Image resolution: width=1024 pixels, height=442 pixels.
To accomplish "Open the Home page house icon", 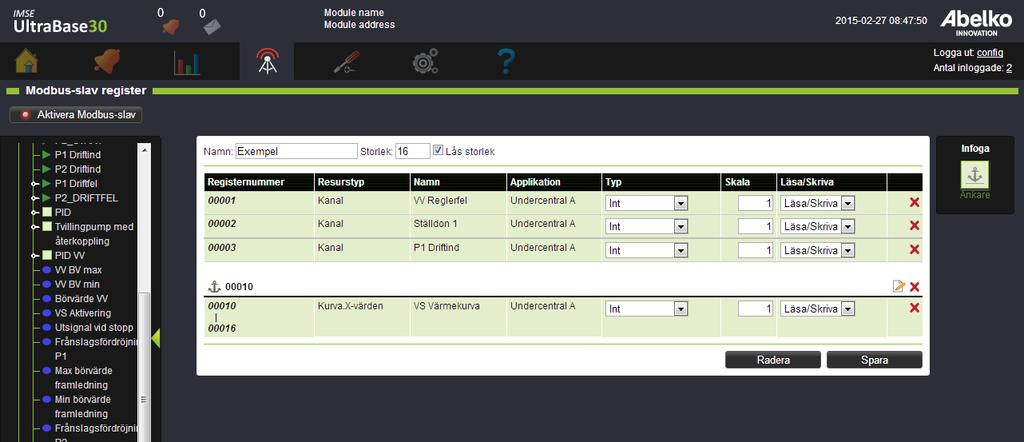I will pos(26,61).
